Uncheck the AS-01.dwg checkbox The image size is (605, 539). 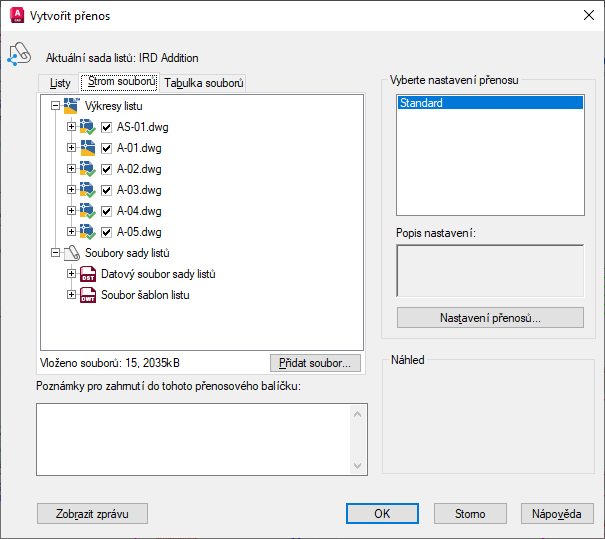[x=107, y=126]
